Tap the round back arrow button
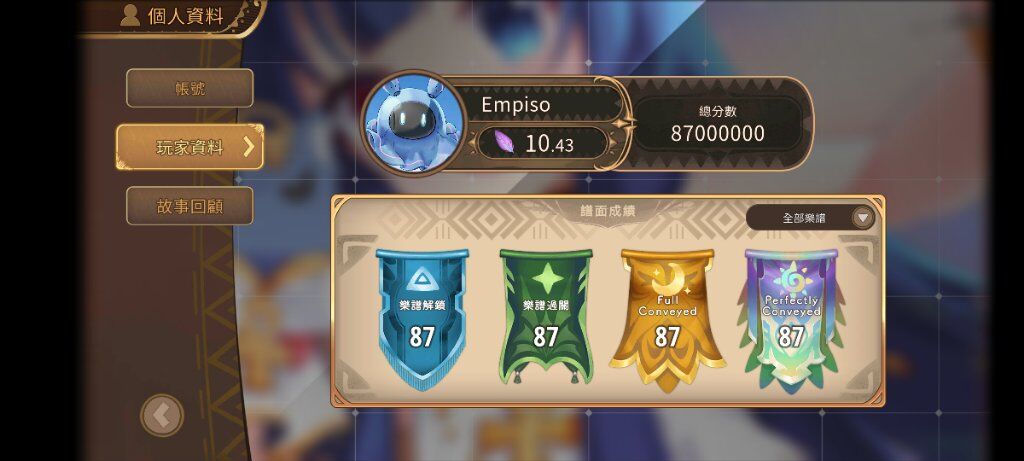Viewport: 1024px width, 461px height. (162, 415)
